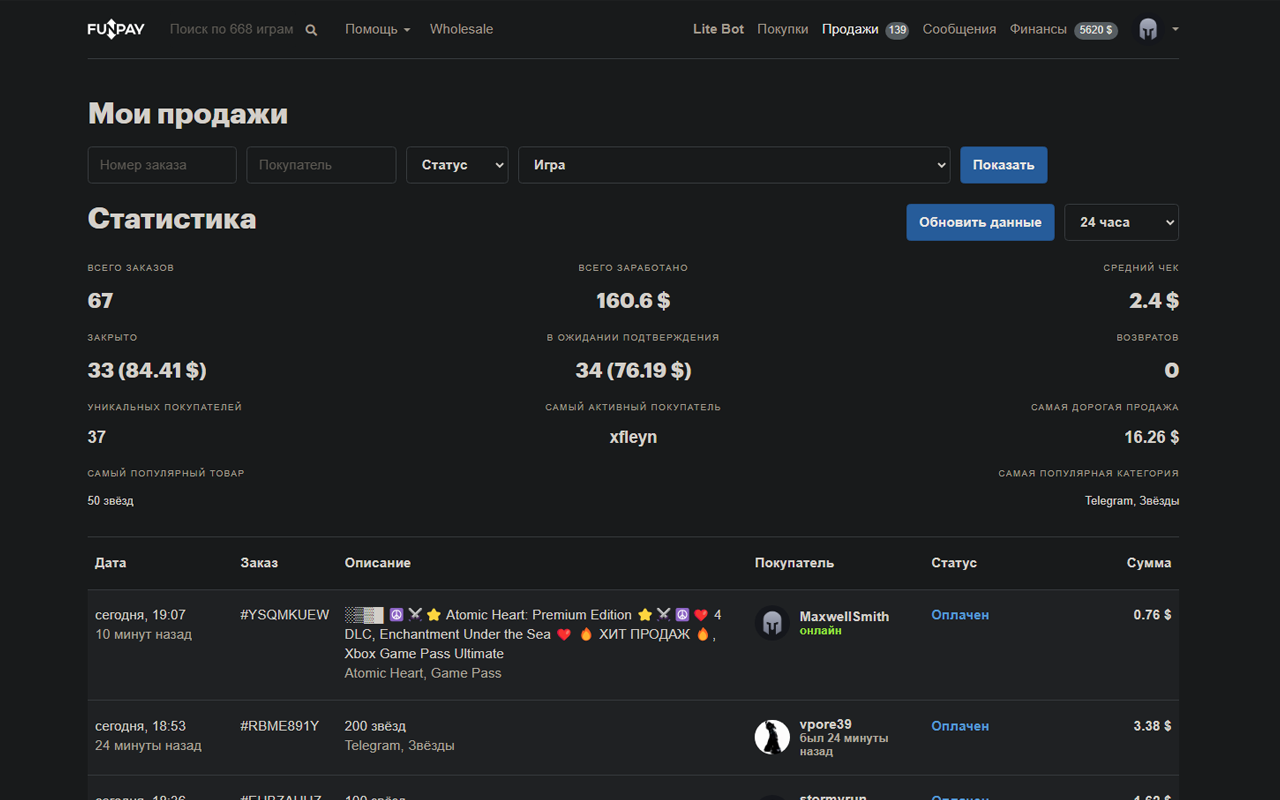
Task: Expand the Помощь menu
Action: click(x=377, y=30)
